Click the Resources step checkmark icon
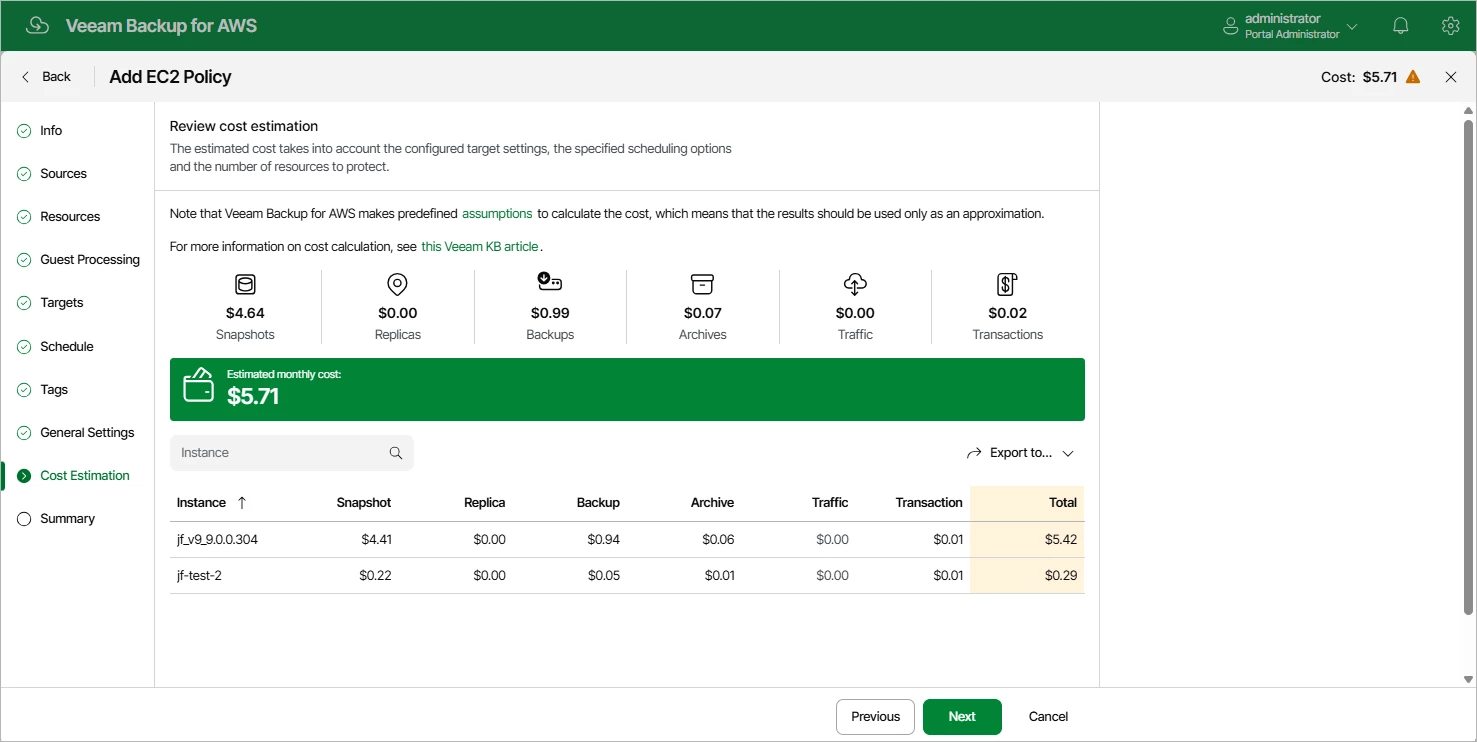Screen dimensions: 1477x742 click(24, 217)
